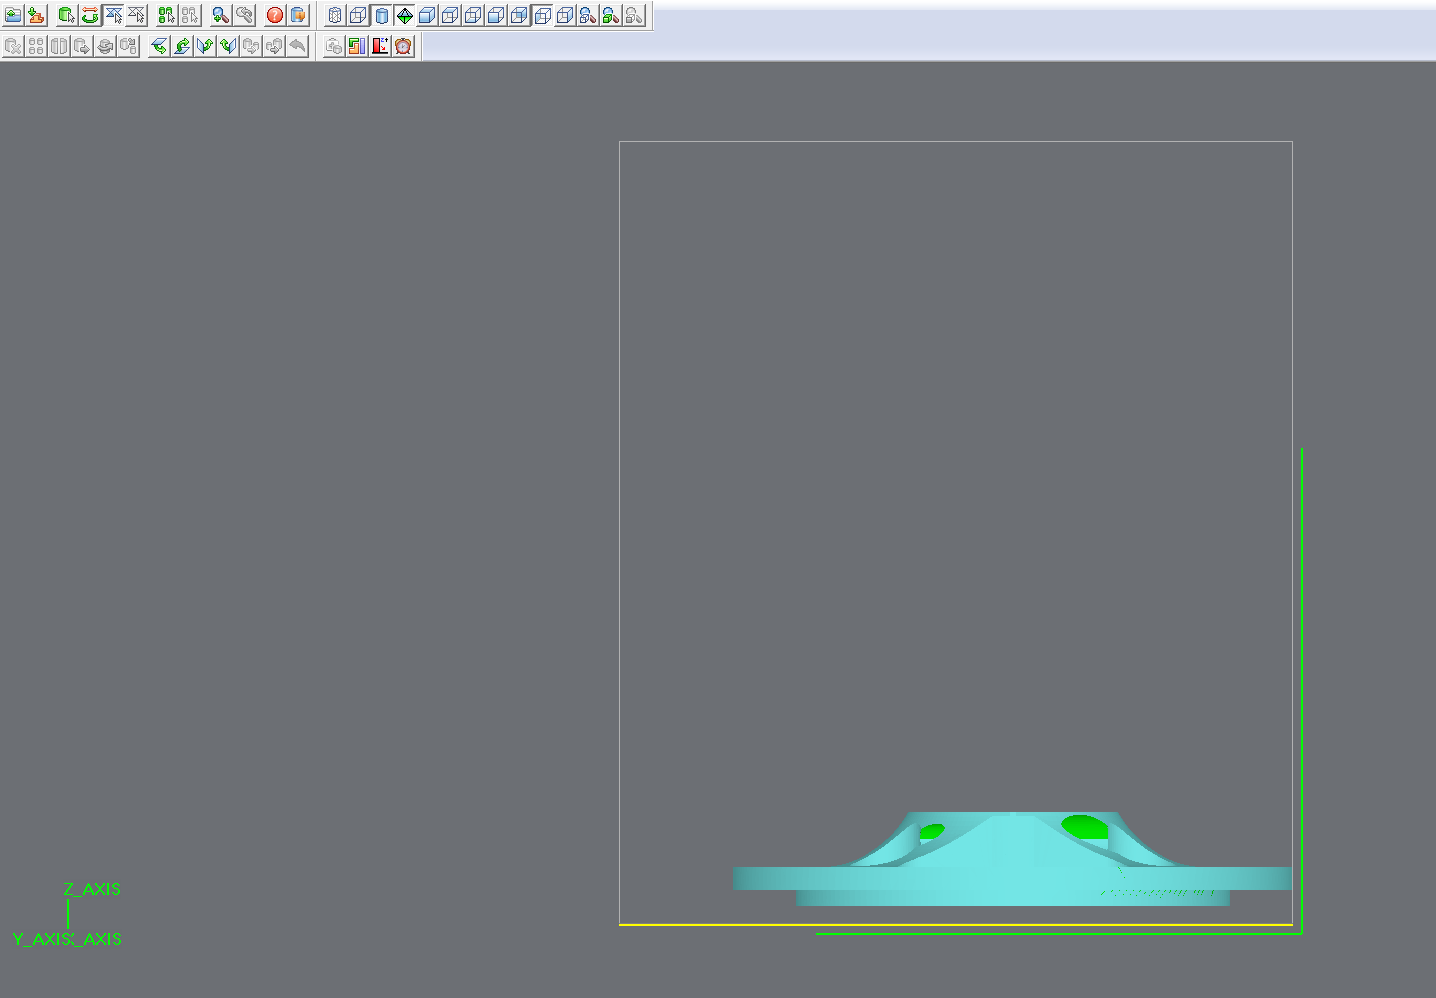Click the zoom in magnifier icon

point(220,15)
